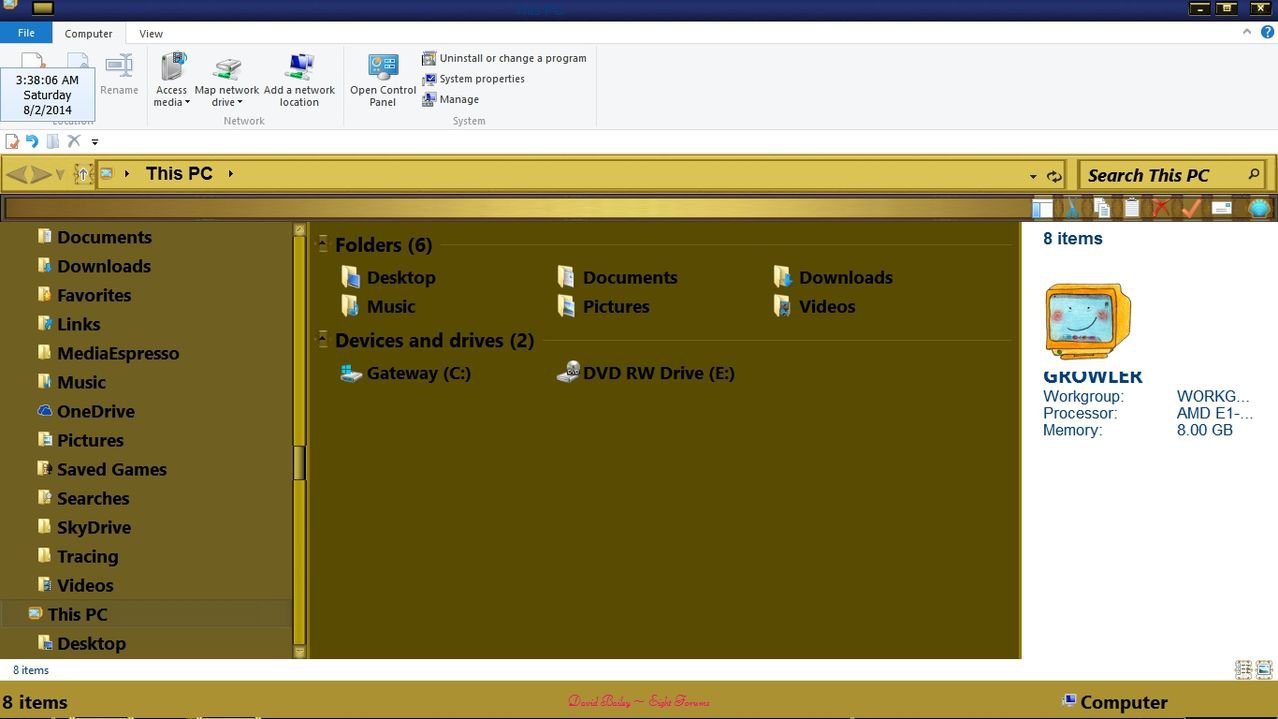Screen dimensions: 1278x719
Task: Click the Search This PC field
Action: pos(1160,174)
